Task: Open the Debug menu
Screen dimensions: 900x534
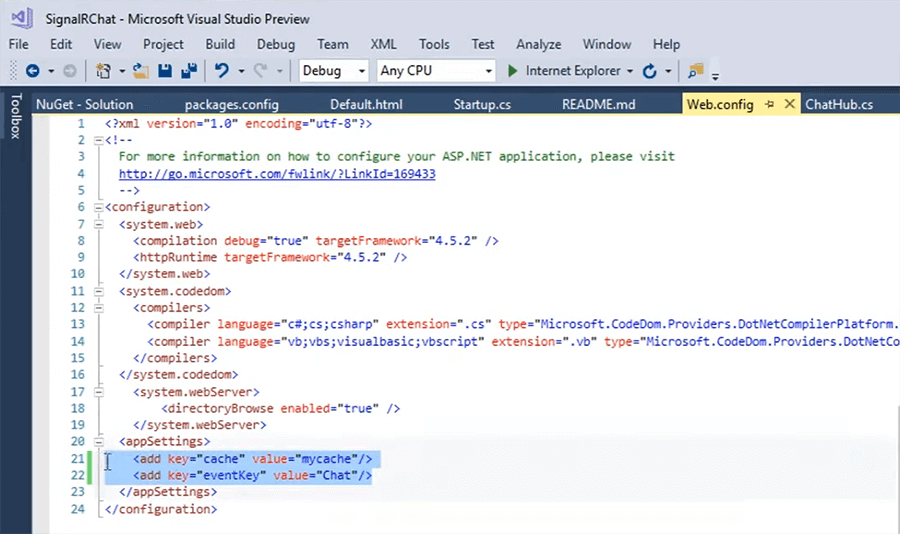Action: pyautogui.click(x=276, y=44)
